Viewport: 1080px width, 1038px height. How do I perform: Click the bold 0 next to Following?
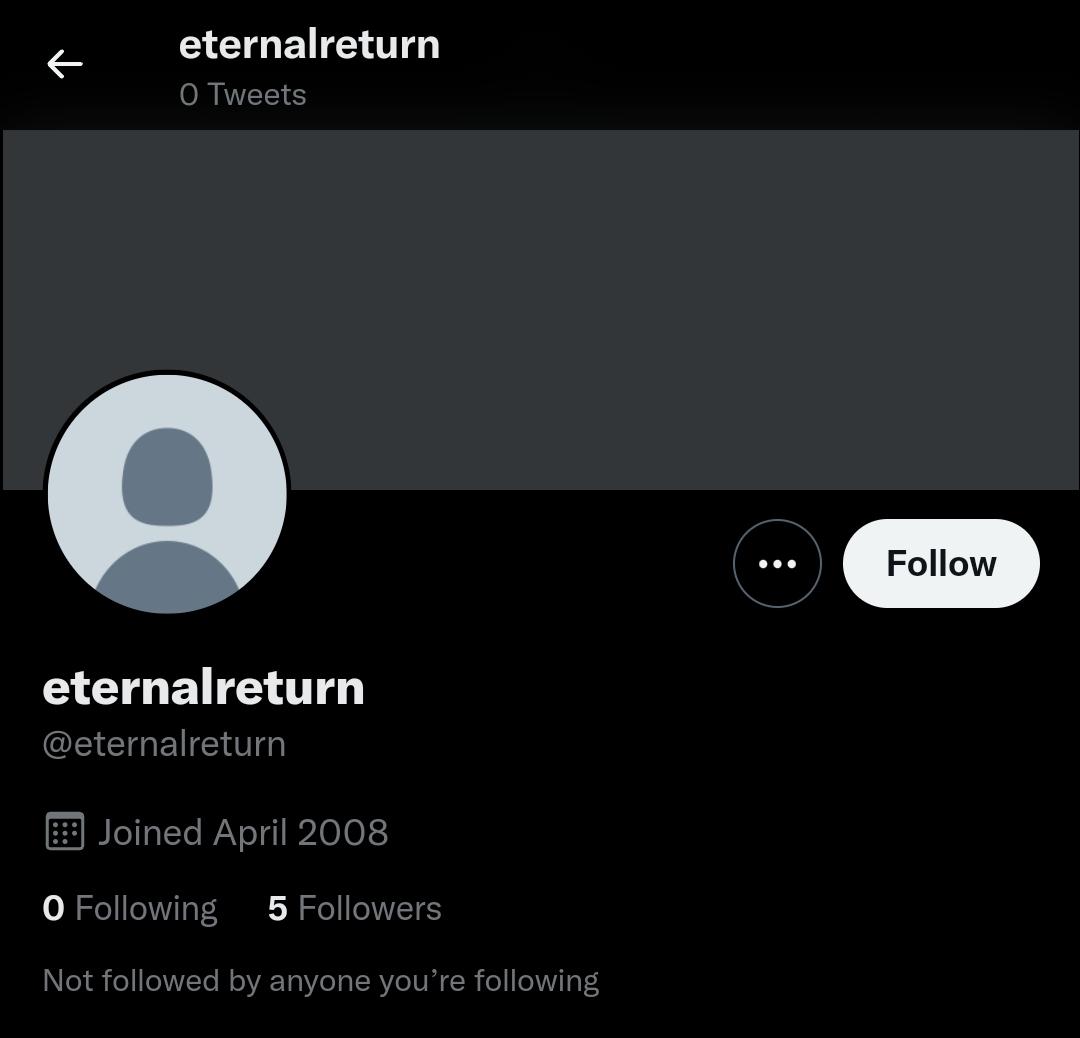(53, 908)
